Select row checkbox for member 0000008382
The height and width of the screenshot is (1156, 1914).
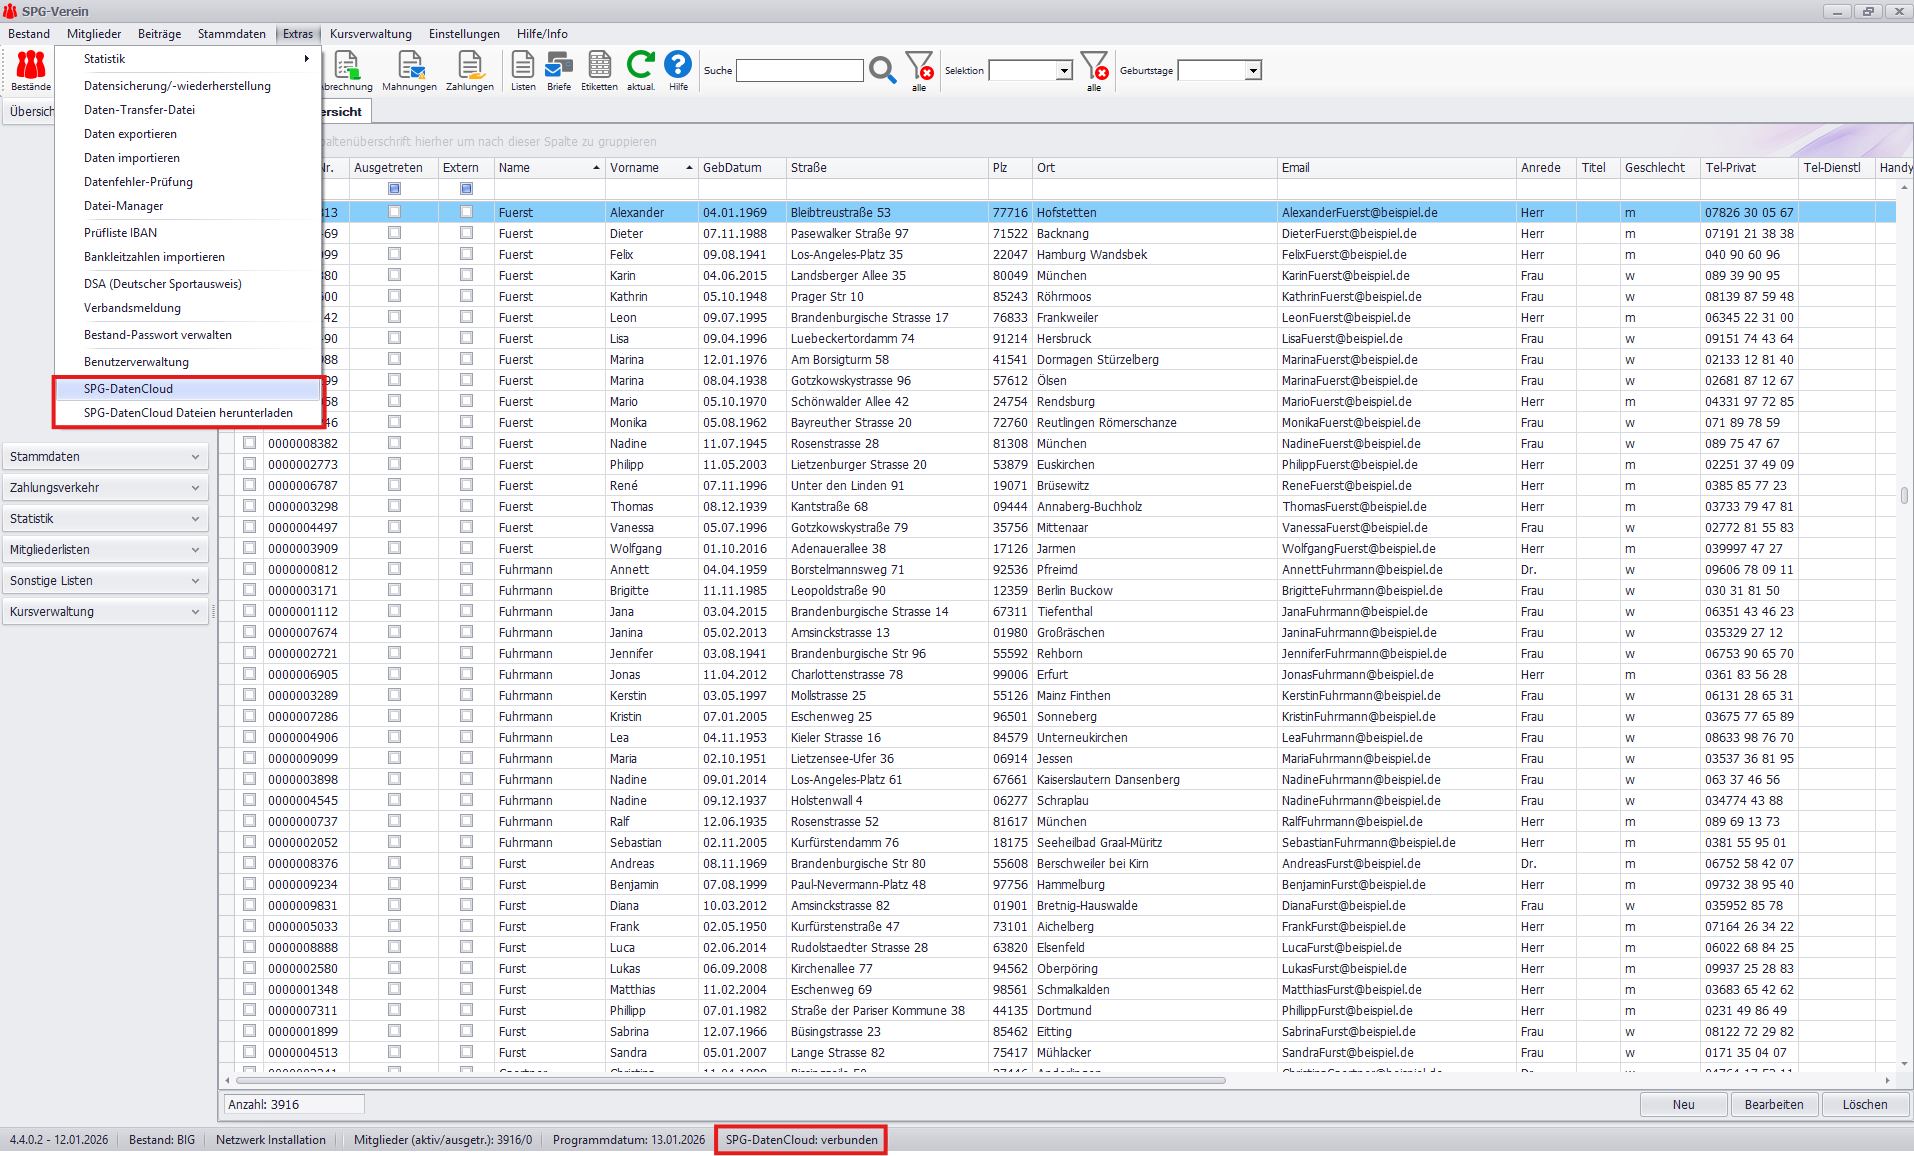(x=249, y=443)
